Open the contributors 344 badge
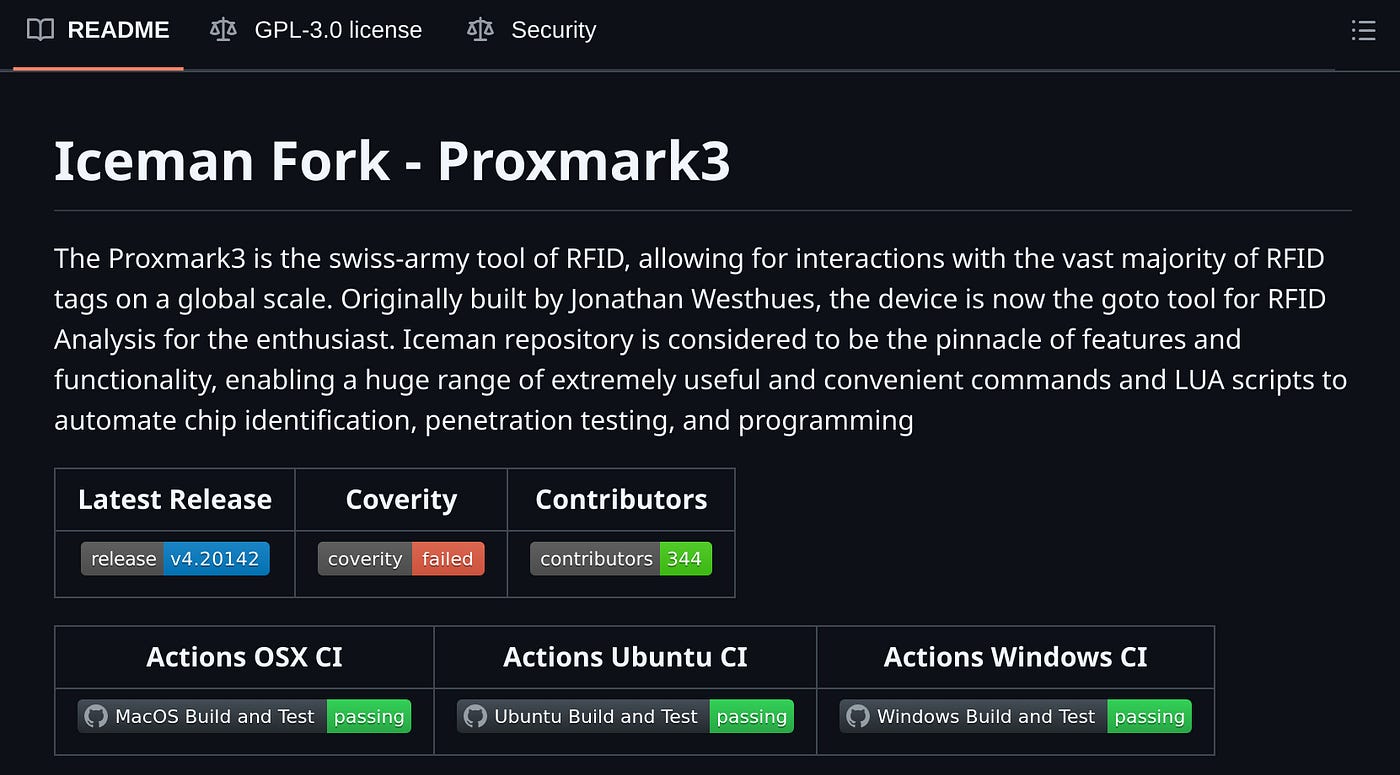This screenshot has width=1400, height=775. [x=621, y=559]
